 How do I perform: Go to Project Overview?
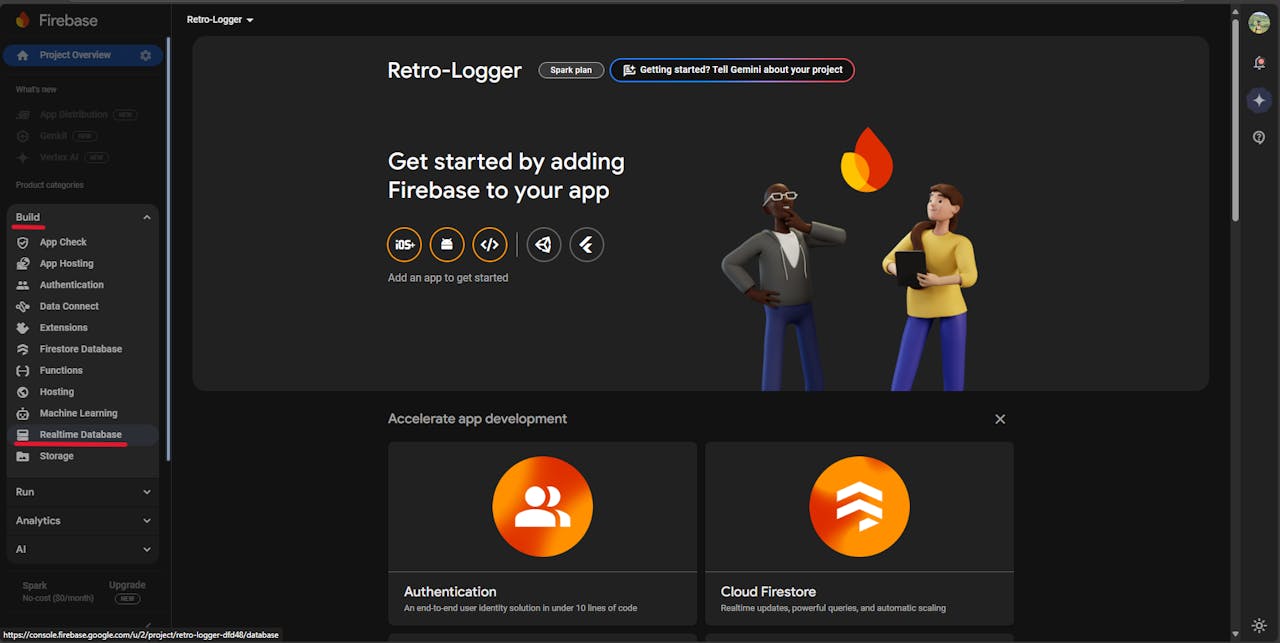pyautogui.click(x=75, y=55)
